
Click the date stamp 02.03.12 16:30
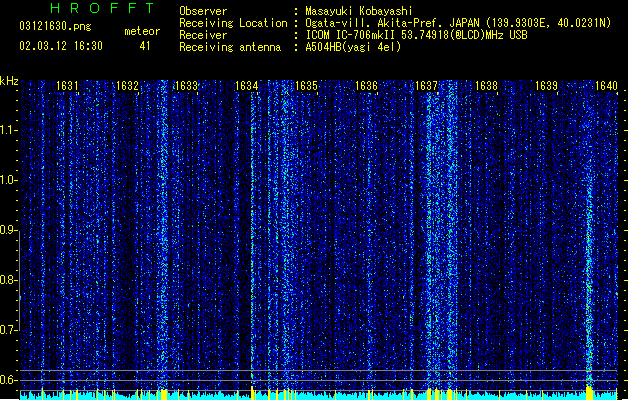61,46
